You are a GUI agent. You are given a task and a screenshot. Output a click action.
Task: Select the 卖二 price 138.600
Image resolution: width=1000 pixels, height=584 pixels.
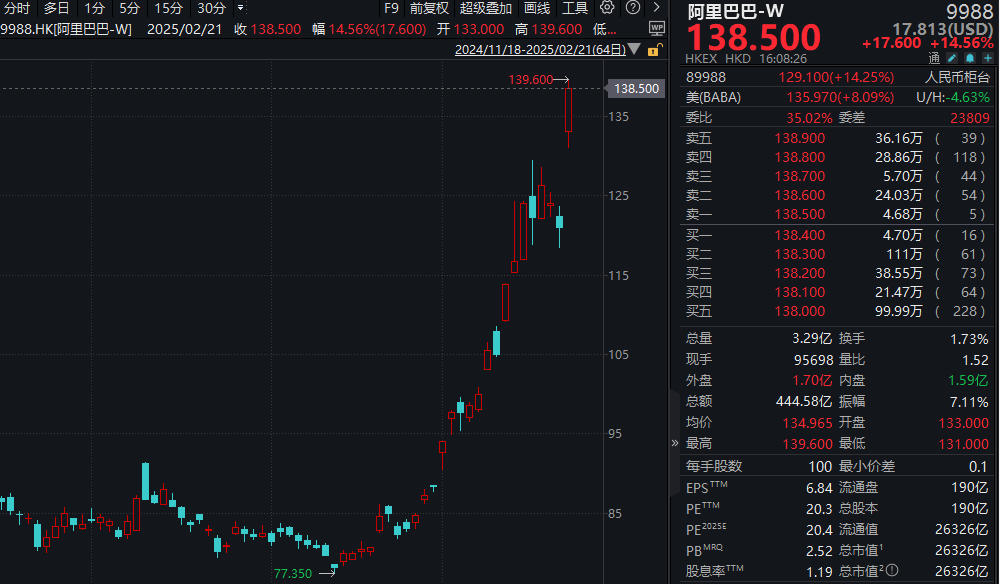coord(800,196)
